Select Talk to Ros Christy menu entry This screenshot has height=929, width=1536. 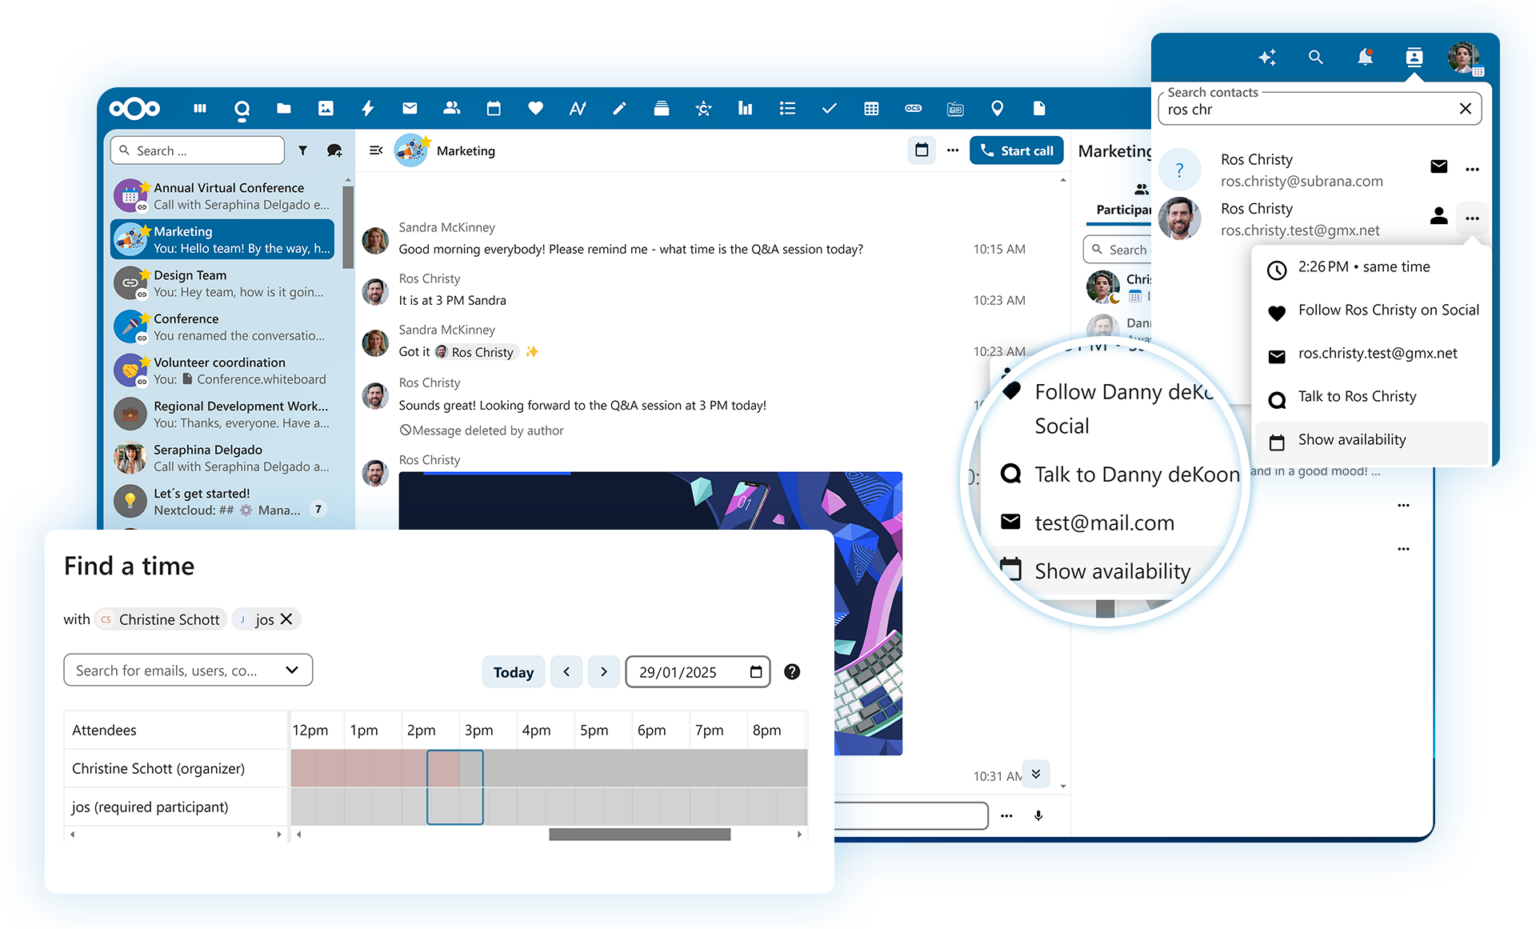click(1358, 397)
